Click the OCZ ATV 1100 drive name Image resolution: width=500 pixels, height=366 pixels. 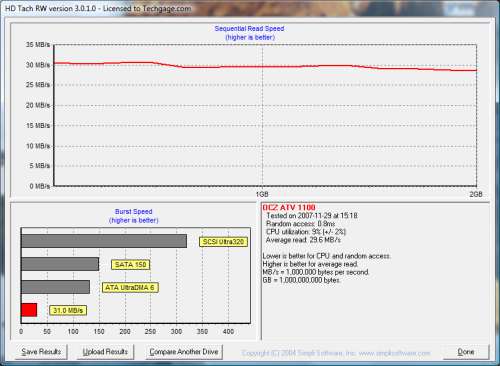pyautogui.click(x=289, y=207)
